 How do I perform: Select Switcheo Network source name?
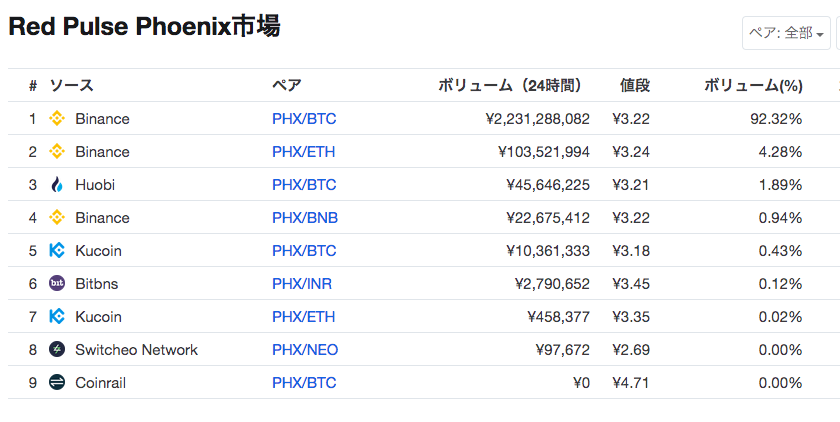coord(137,350)
